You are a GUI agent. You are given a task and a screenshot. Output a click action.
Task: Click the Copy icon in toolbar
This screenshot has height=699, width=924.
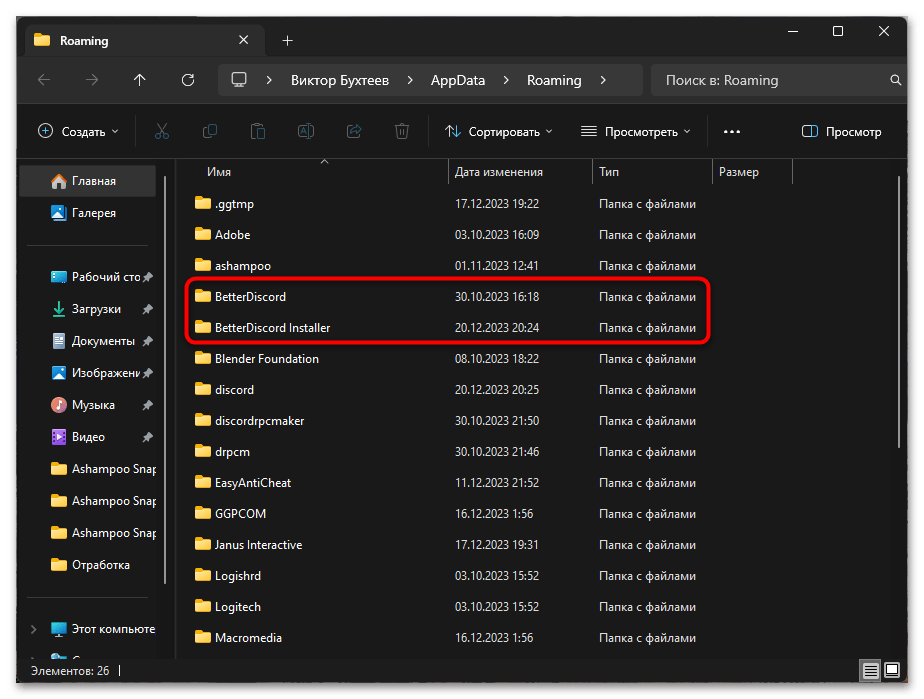(210, 131)
